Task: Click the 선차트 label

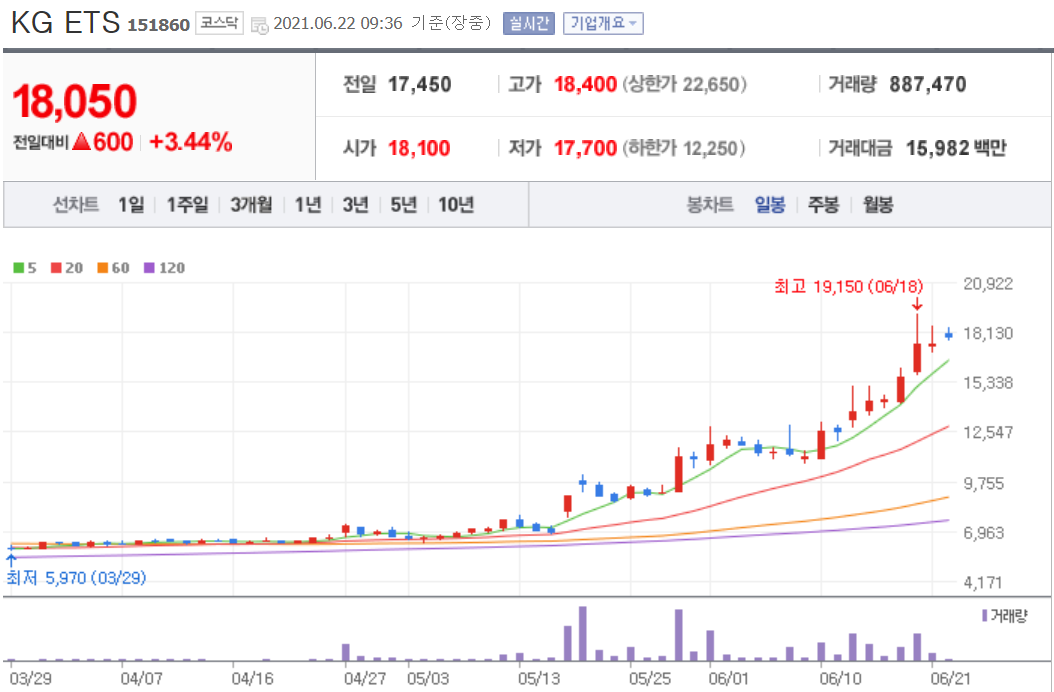Action: (76, 204)
